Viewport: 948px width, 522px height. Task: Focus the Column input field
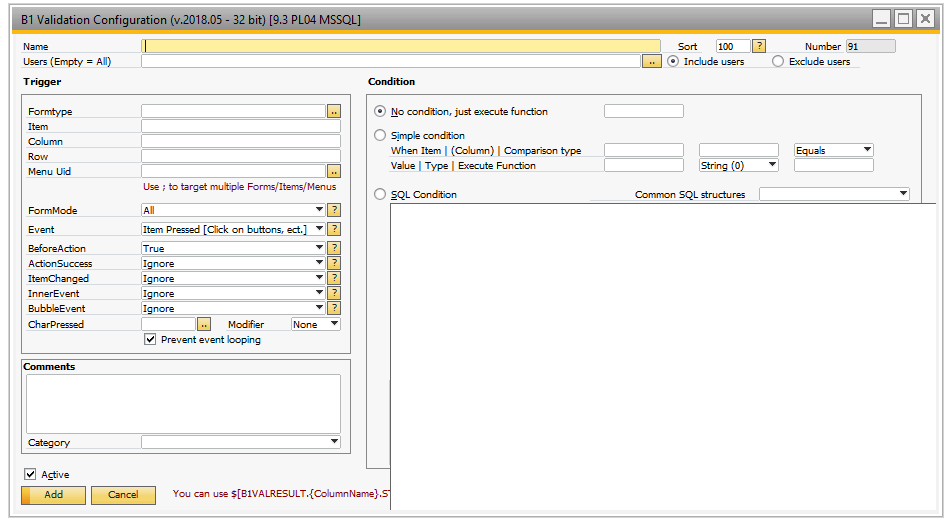tap(241, 141)
